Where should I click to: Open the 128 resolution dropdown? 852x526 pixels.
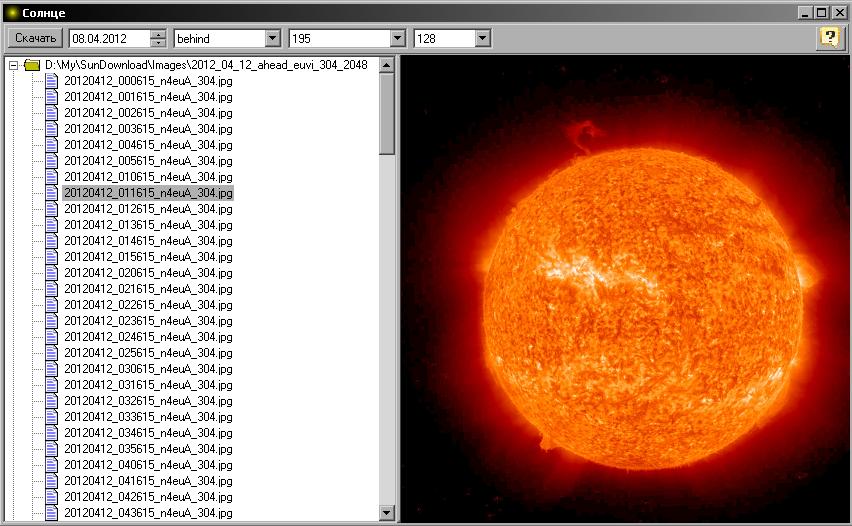483,38
